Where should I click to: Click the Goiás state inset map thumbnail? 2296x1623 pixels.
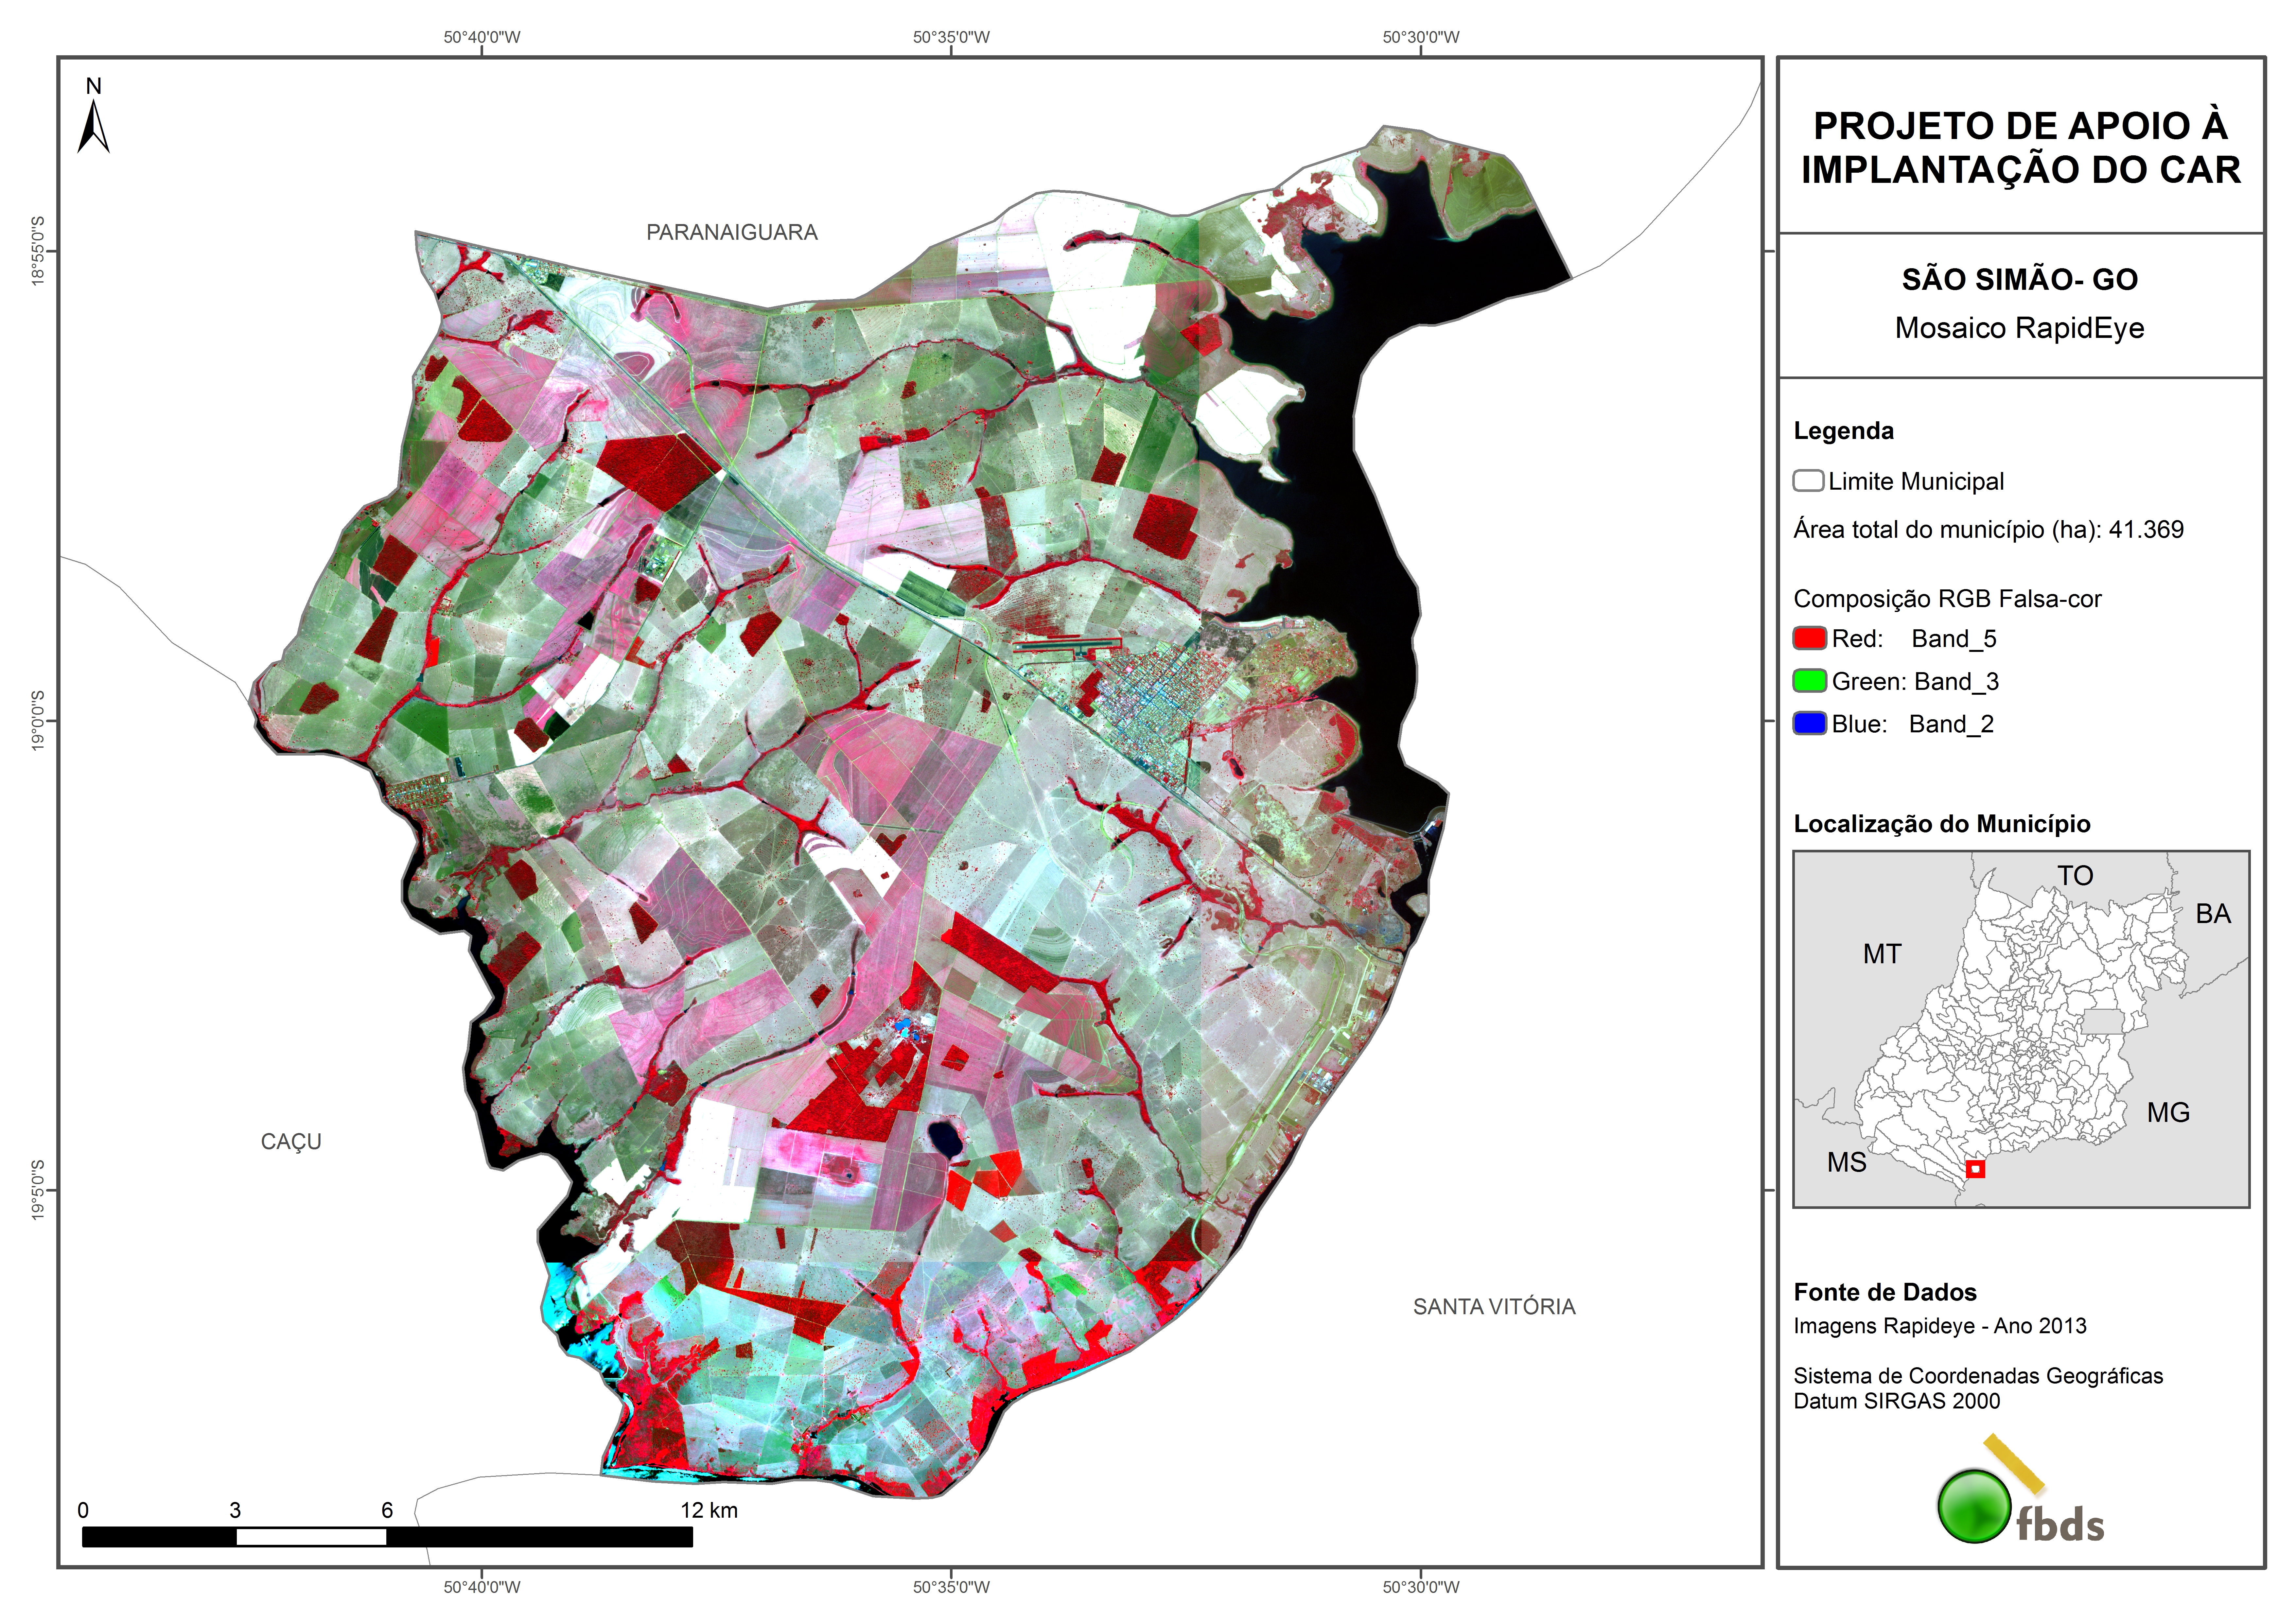click(2020, 1030)
